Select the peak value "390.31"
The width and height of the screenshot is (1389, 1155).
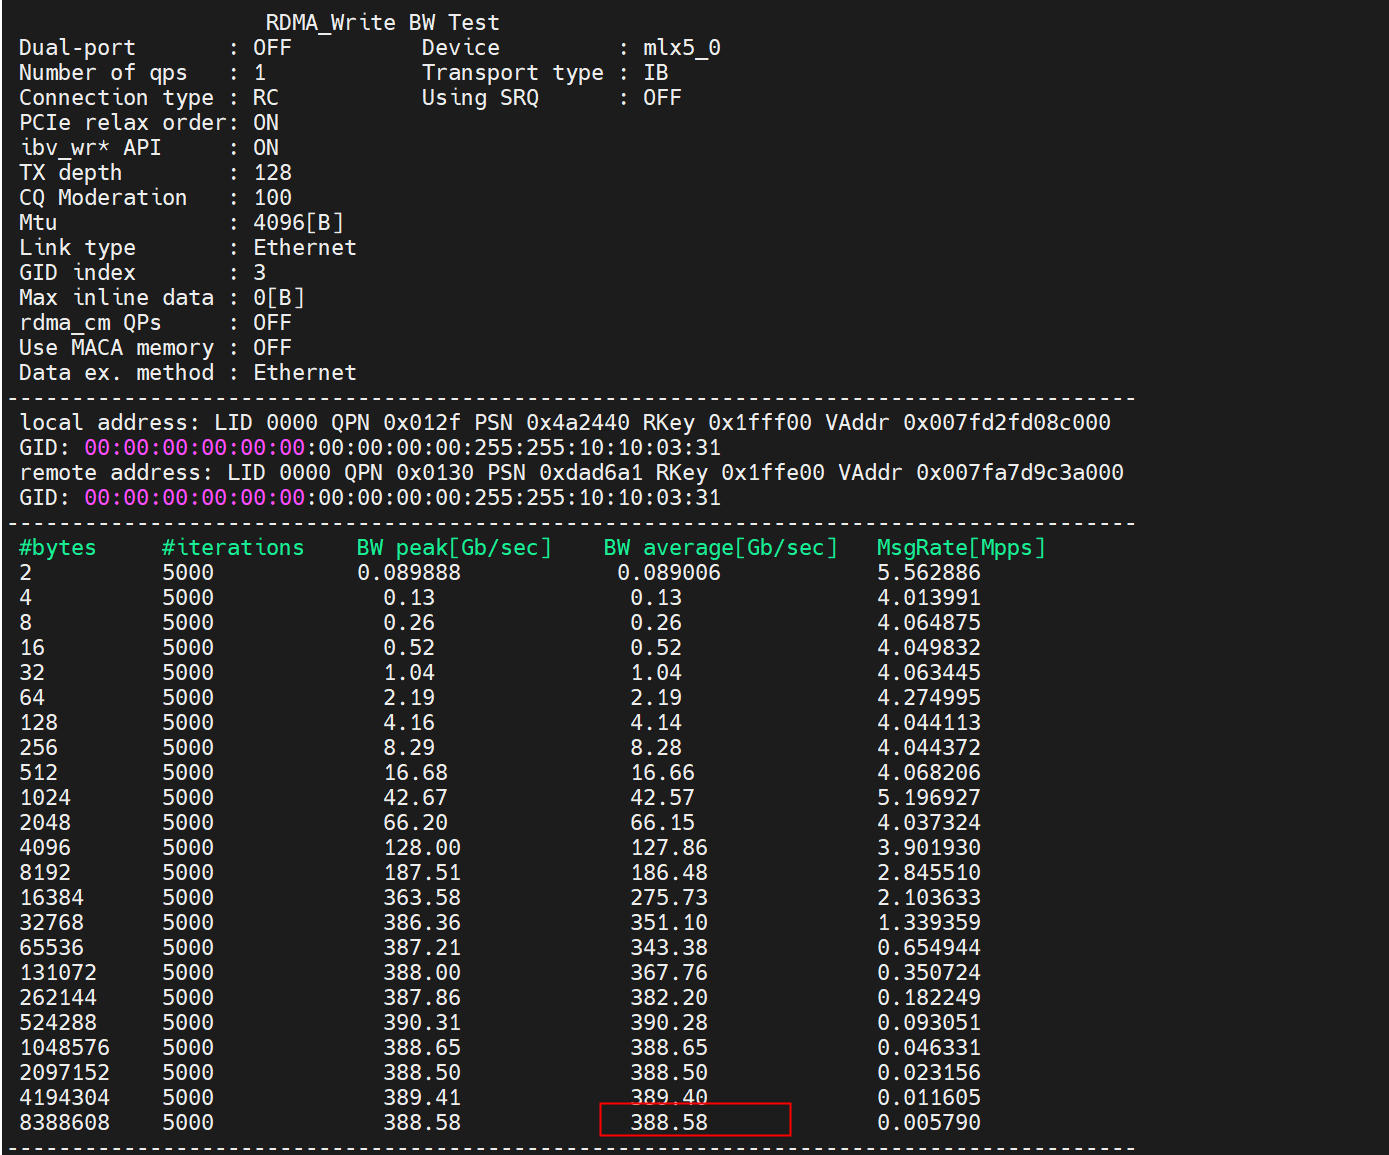(x=422, y=1022)
